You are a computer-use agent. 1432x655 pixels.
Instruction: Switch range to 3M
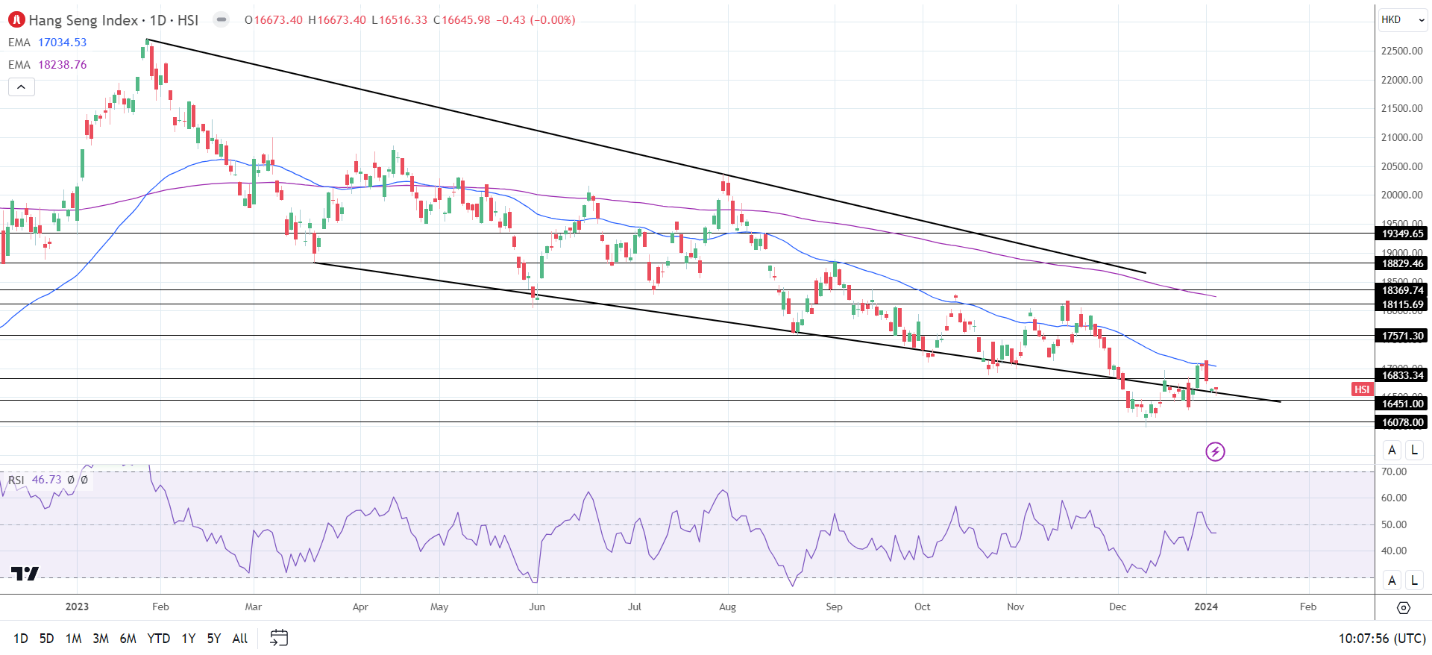click(101, 638)
